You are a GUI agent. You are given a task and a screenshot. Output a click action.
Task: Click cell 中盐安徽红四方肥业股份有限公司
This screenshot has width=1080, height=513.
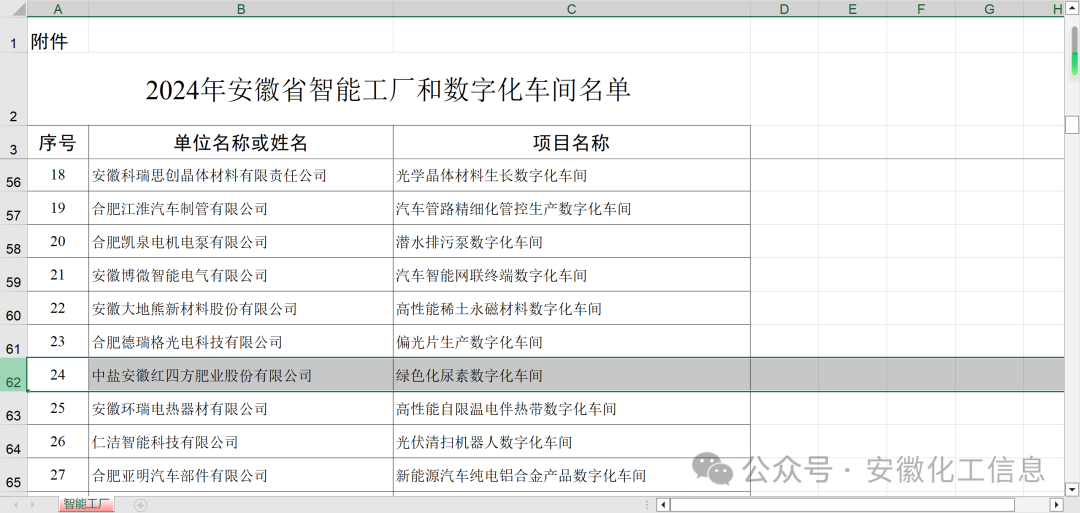(241, 375)
